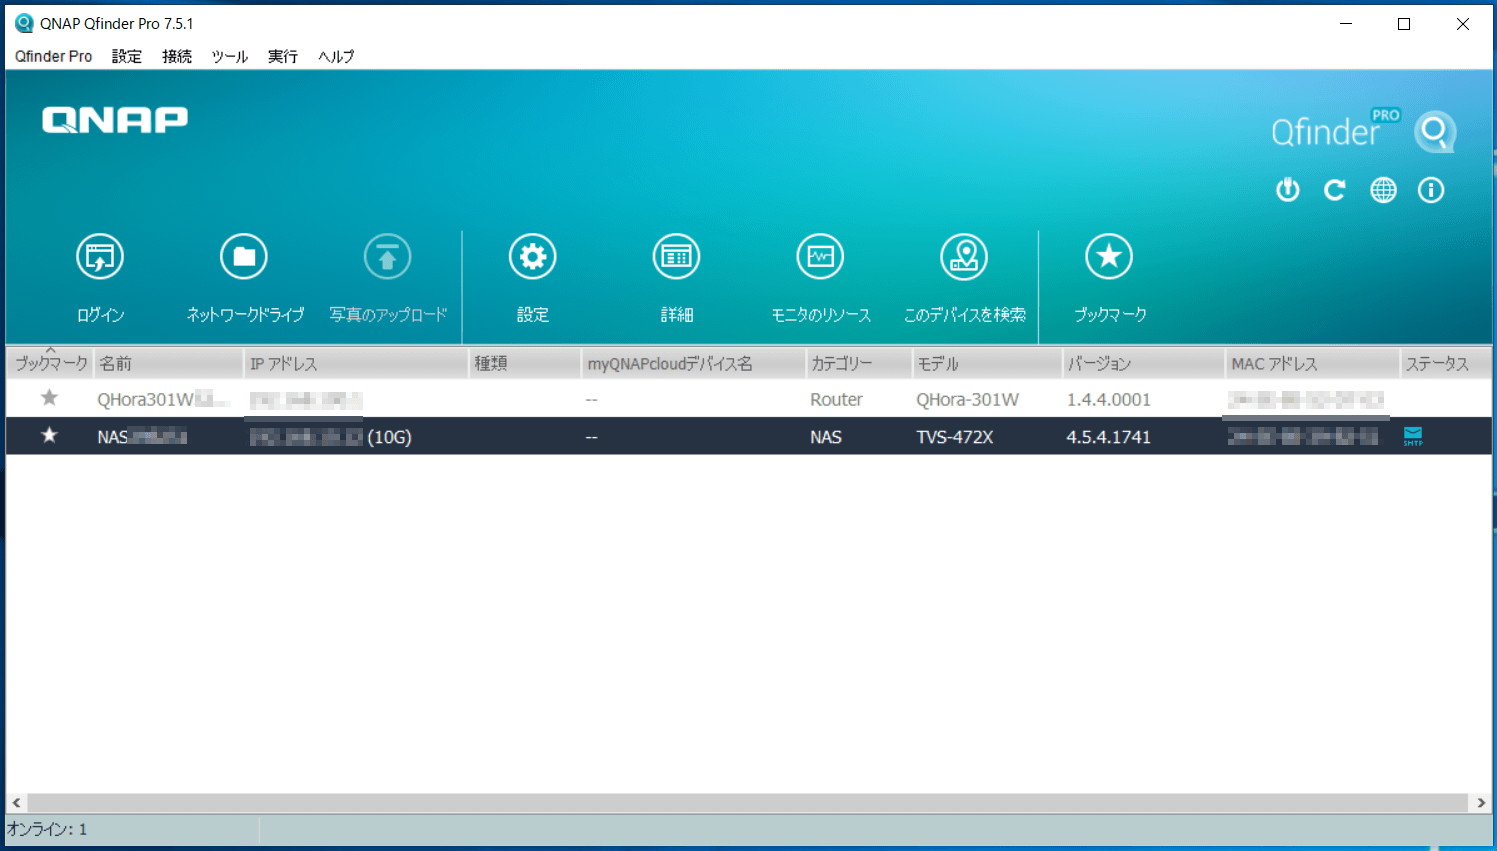1497x851 pixels.
Task: Open モニタのリソース resource monitor
Action: click(820, 257)
